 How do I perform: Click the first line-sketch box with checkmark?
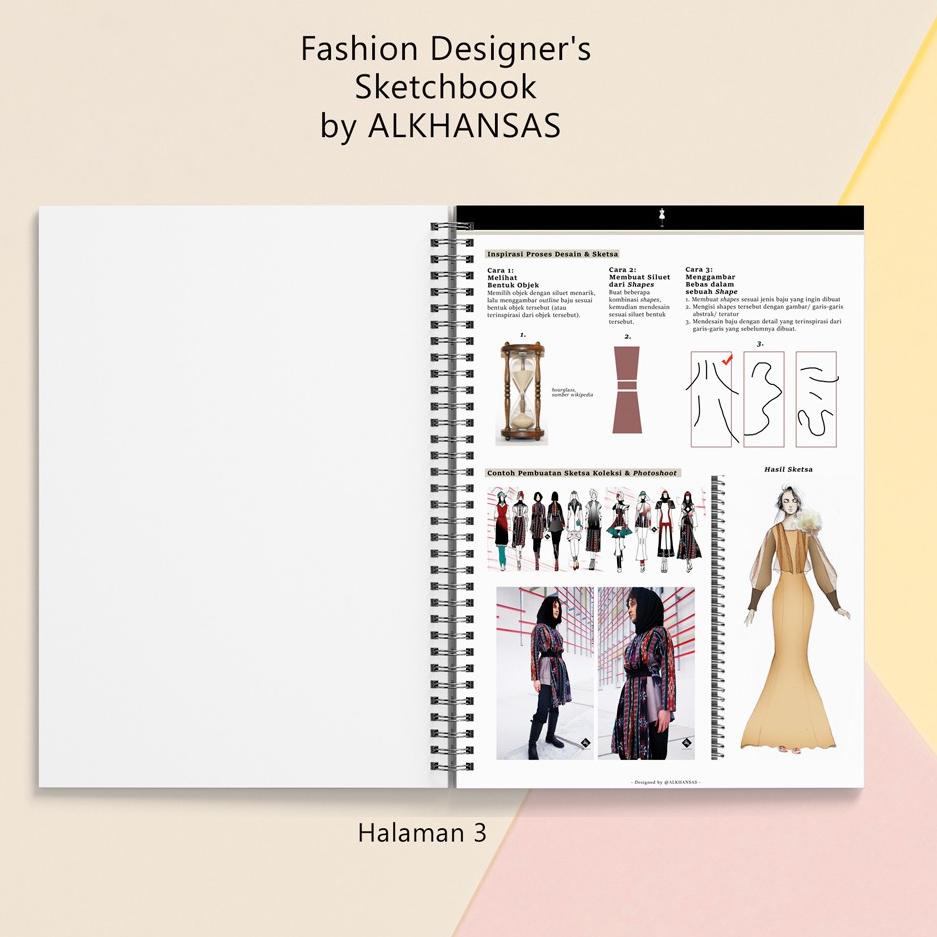click(711, 399)
